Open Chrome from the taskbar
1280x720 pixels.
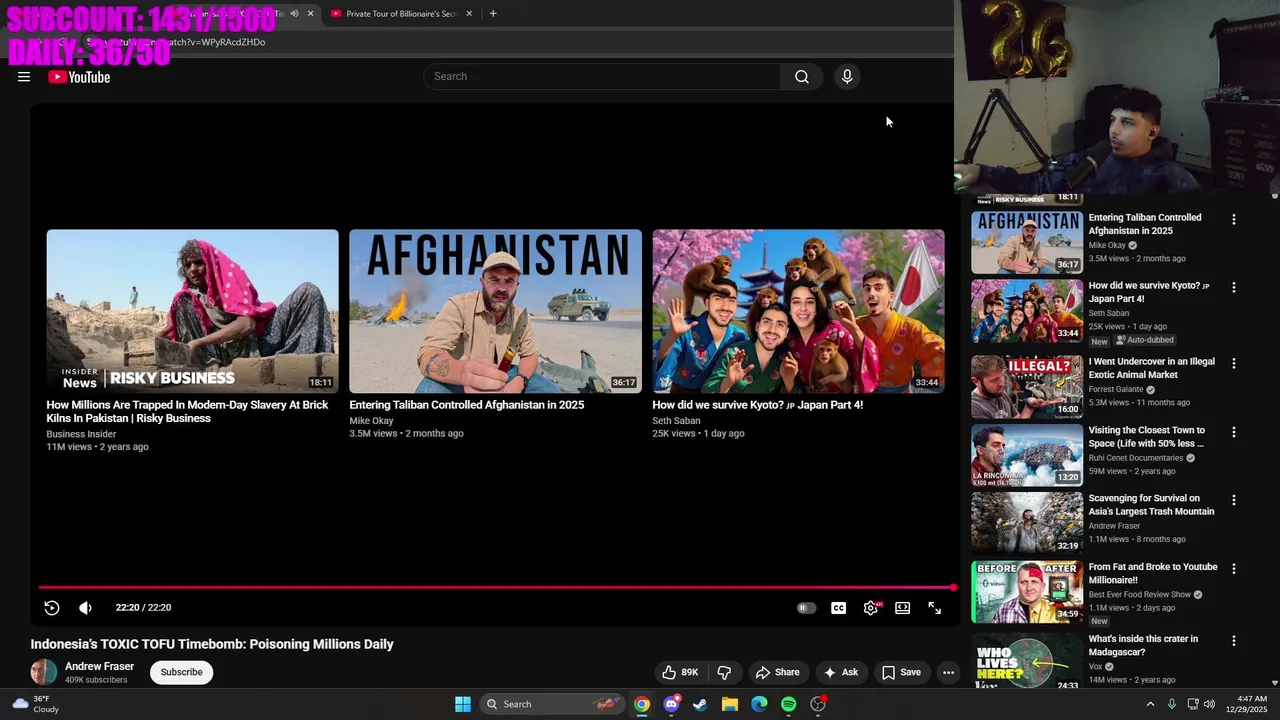642,704
